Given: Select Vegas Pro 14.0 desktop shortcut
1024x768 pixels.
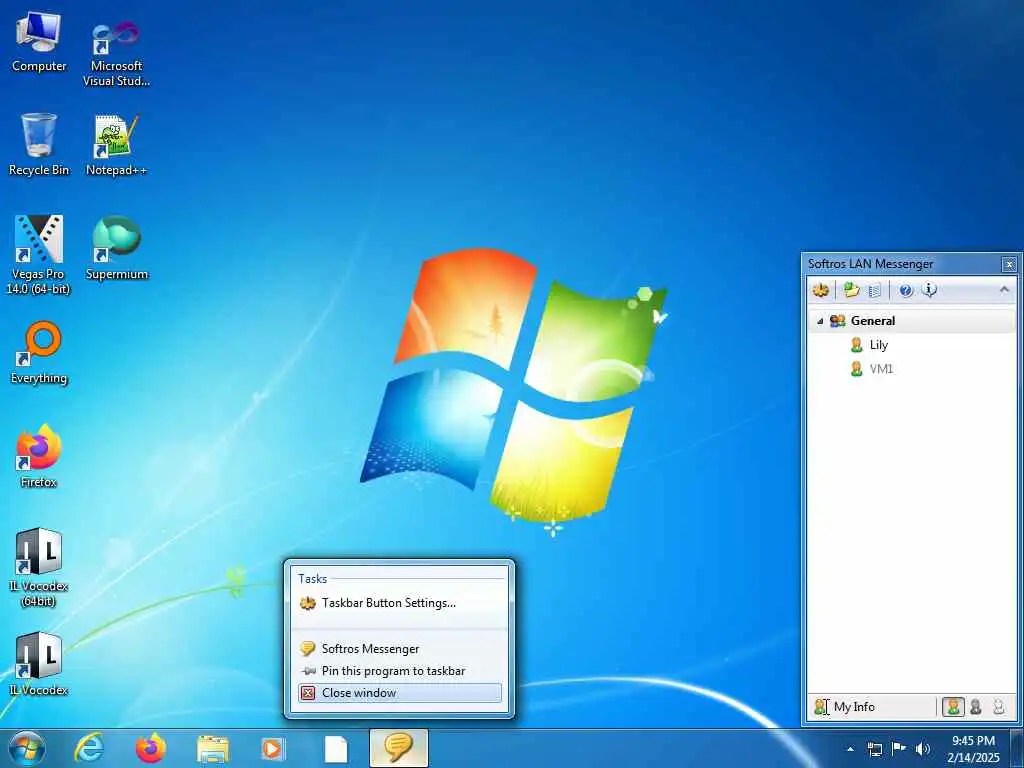Looking at the screenshot, I should 39,255.
